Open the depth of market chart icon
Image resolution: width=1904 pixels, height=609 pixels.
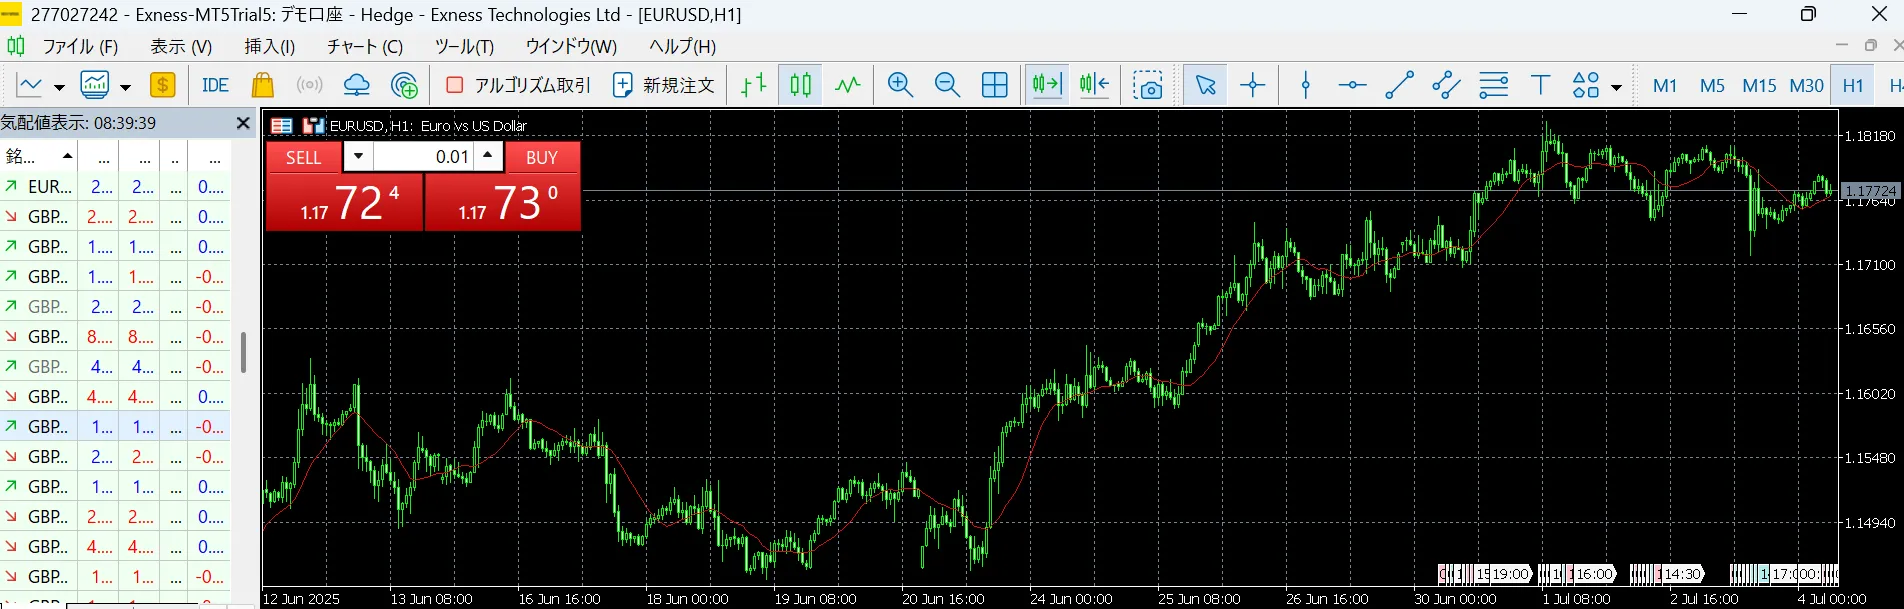[314, 126]
